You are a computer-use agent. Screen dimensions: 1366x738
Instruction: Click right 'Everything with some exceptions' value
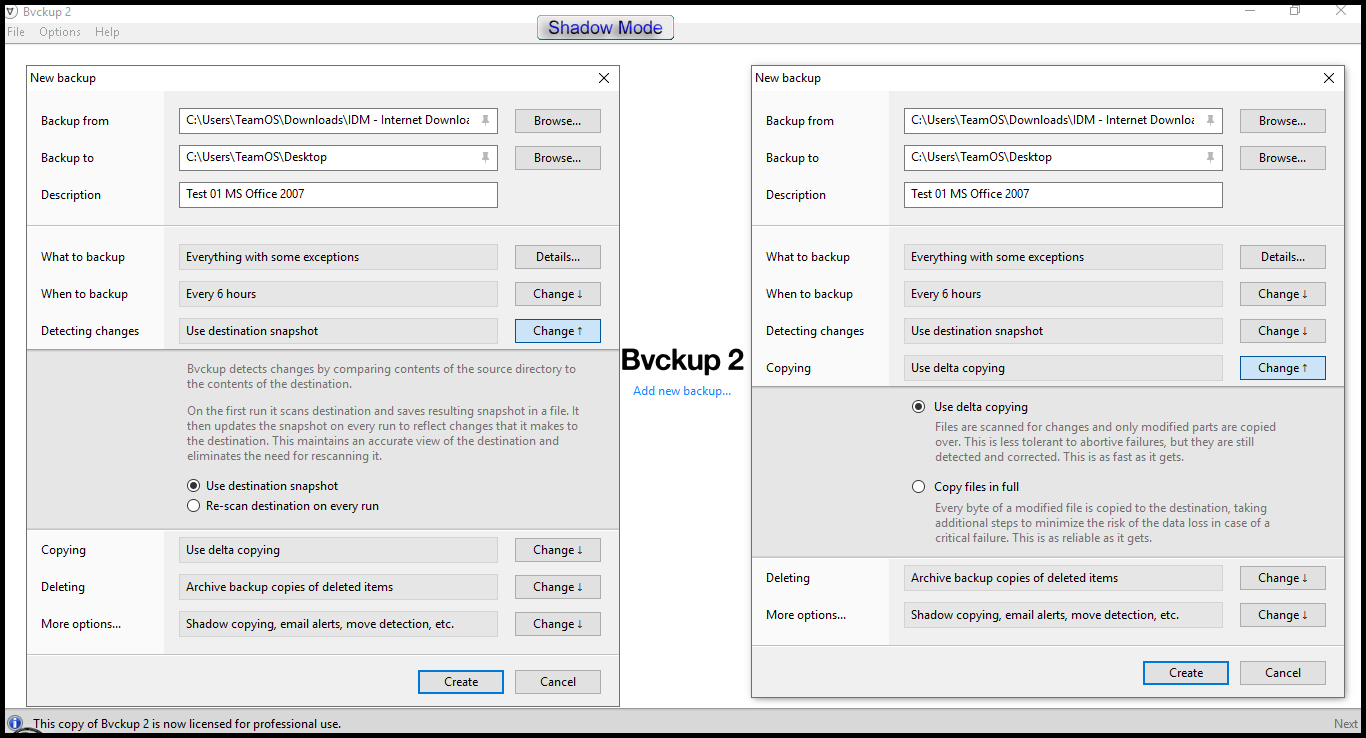1063,257
